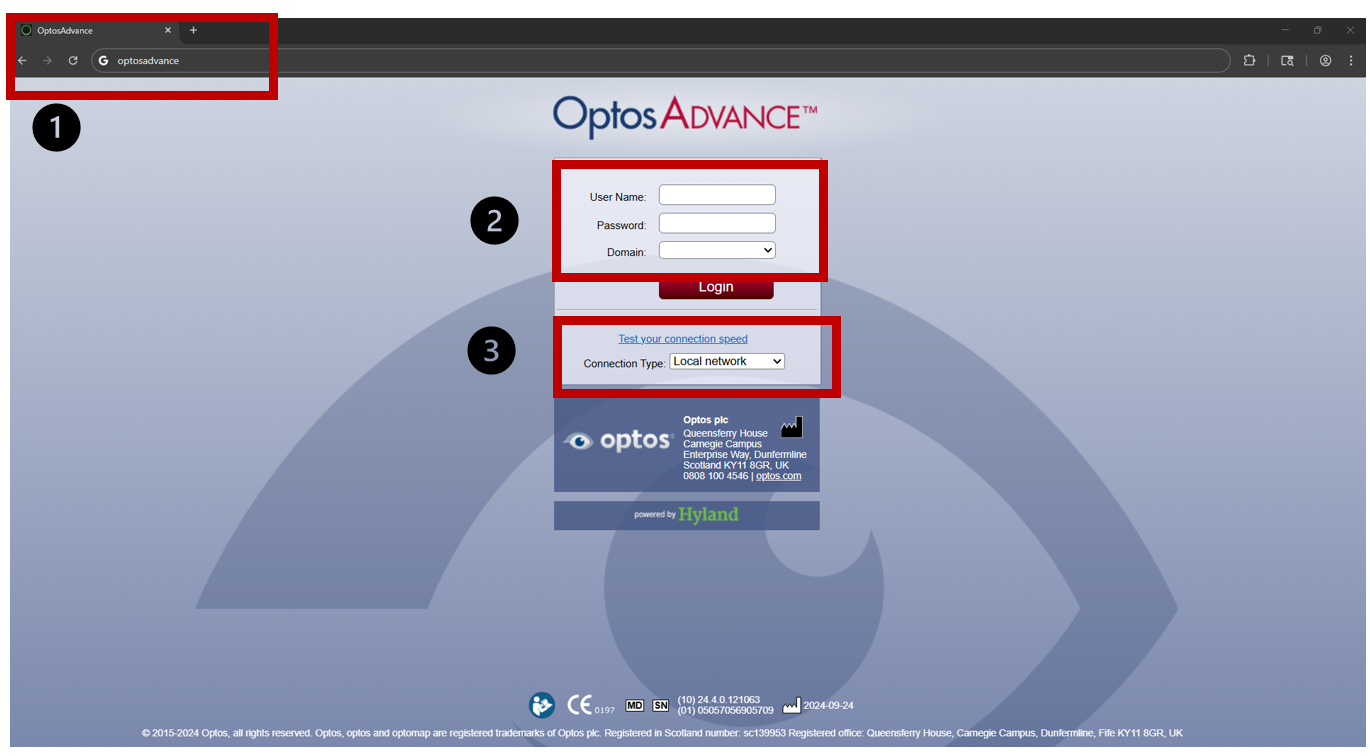Click the SN serial number symbol
Image resolution: width=1370 pixels, height=756 pixels.
click(x=660, y=704)
